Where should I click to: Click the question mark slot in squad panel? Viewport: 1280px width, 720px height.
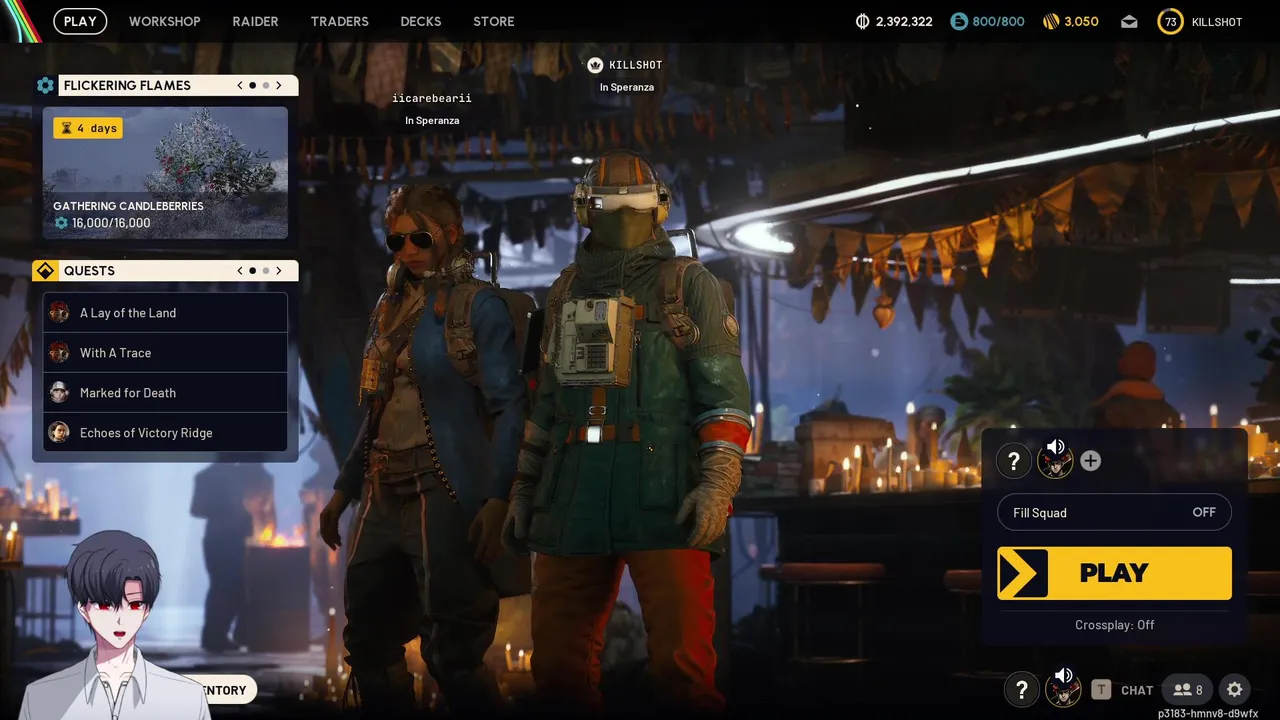(1013, 461)
